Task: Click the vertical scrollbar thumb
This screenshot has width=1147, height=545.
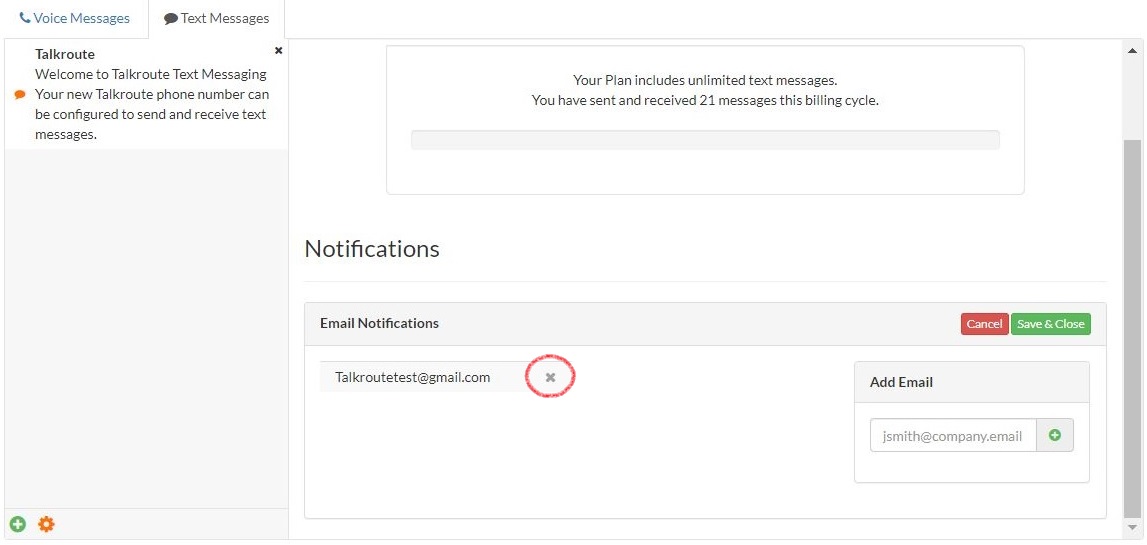Action: [x=1132, y=328]
